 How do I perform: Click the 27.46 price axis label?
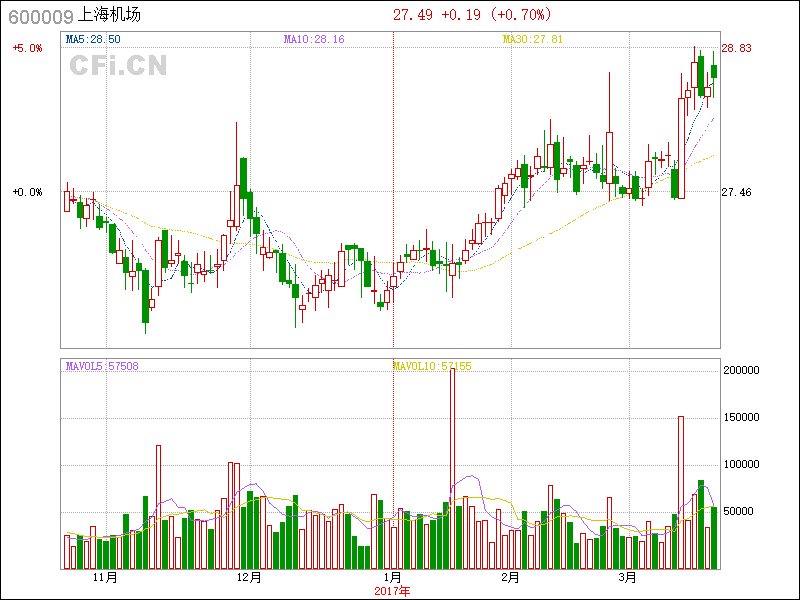pos(737,192)
